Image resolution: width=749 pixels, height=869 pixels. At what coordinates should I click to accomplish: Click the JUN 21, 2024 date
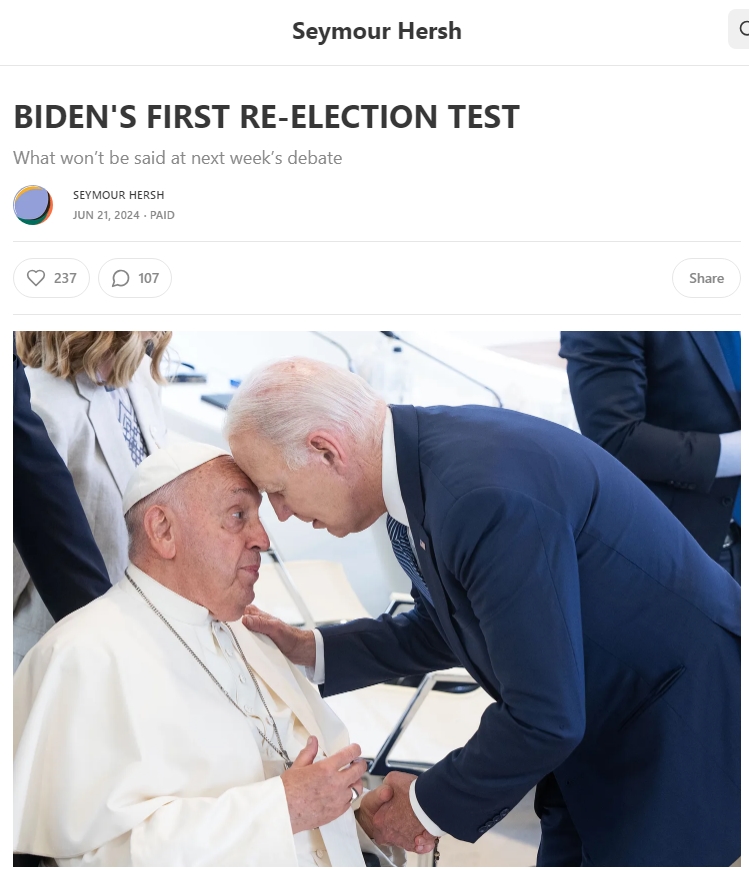[x=106, y=215]
